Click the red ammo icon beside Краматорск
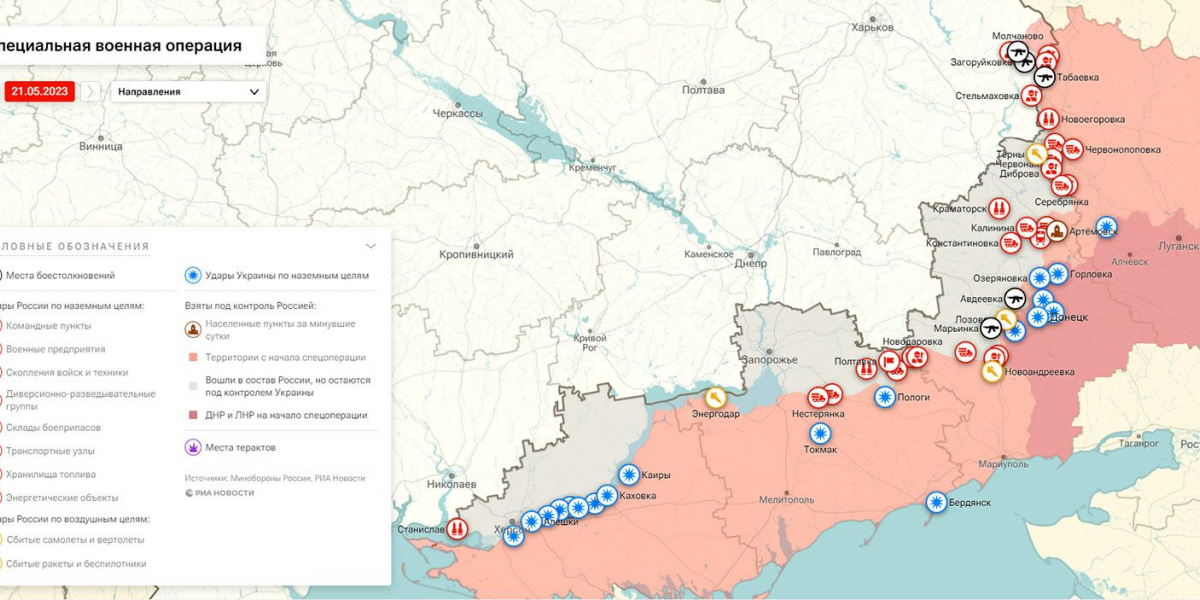The image size is (1200, 600). tap(999, 209)
